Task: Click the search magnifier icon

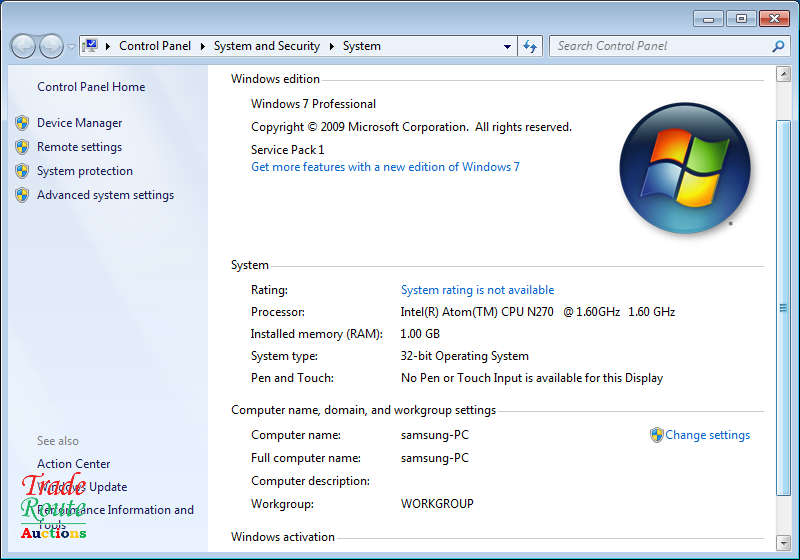Action: coord(778,46)
